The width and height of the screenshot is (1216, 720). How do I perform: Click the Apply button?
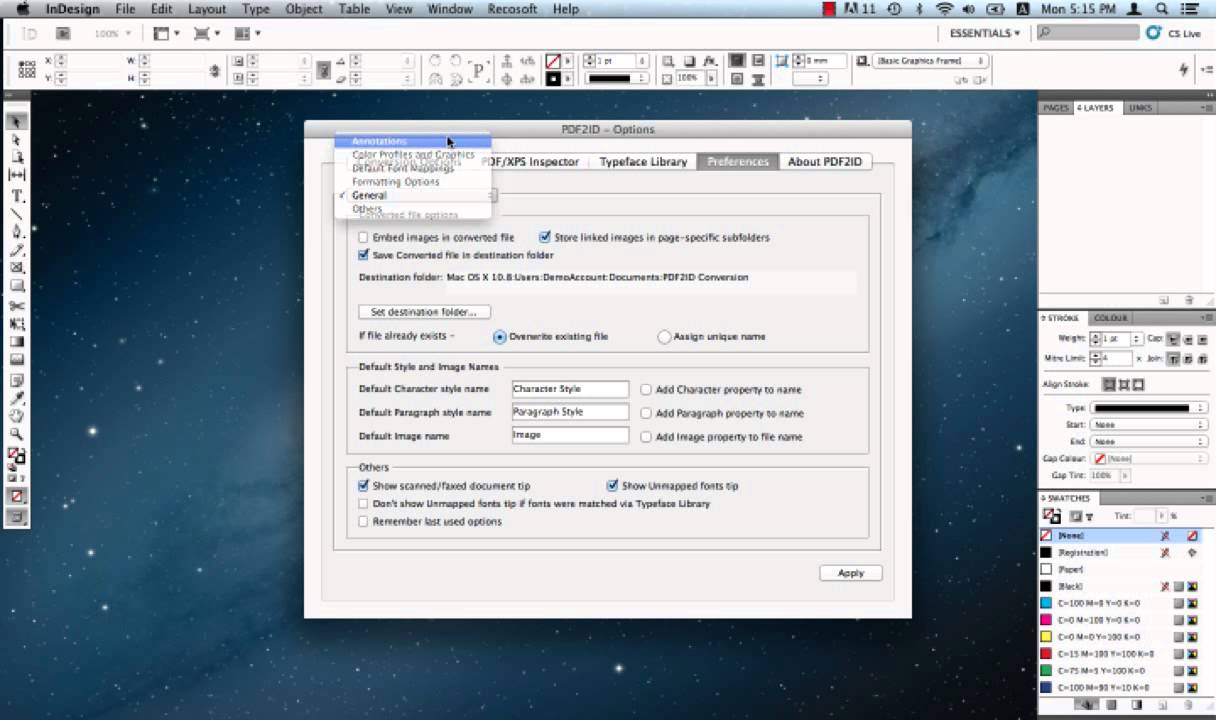tap(851, 573)
